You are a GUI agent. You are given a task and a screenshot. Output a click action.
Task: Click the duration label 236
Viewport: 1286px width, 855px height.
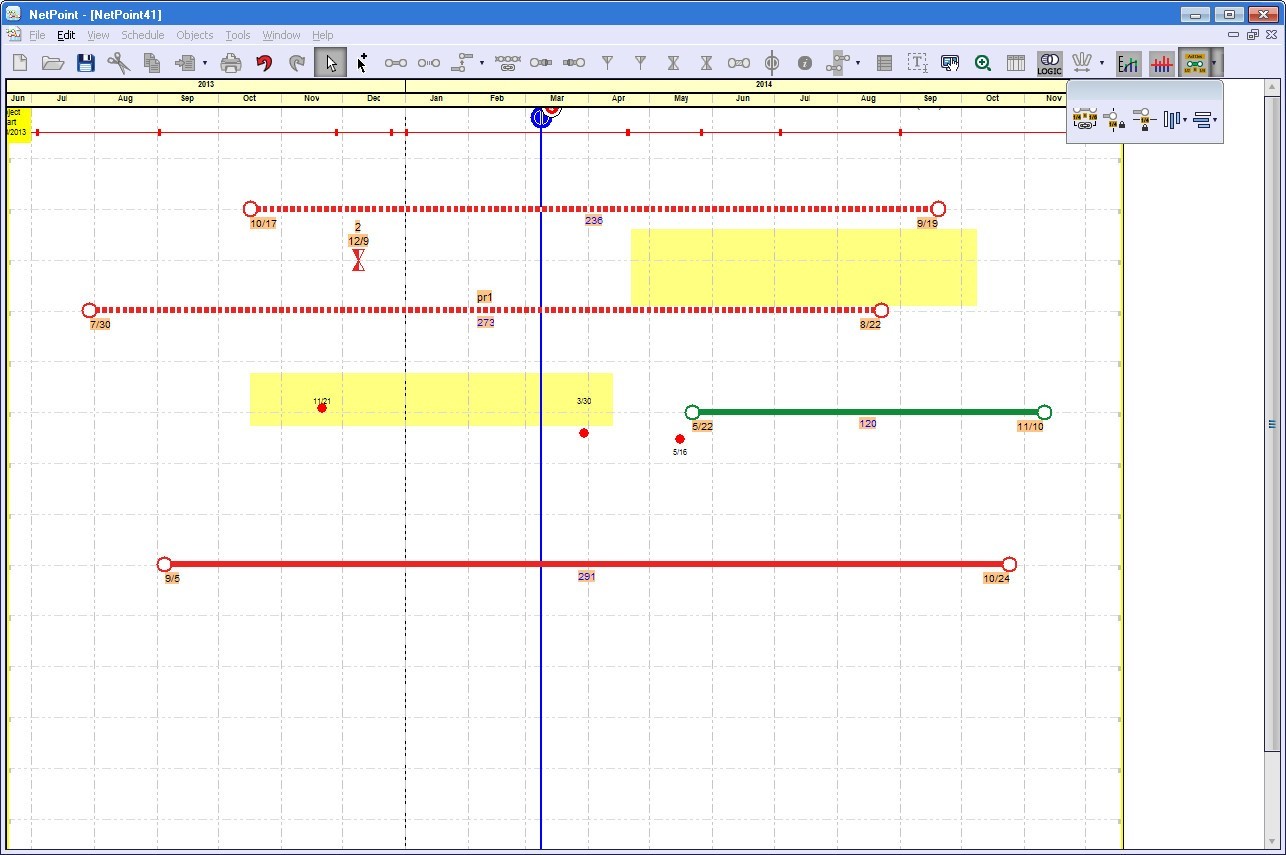[594, 220]
